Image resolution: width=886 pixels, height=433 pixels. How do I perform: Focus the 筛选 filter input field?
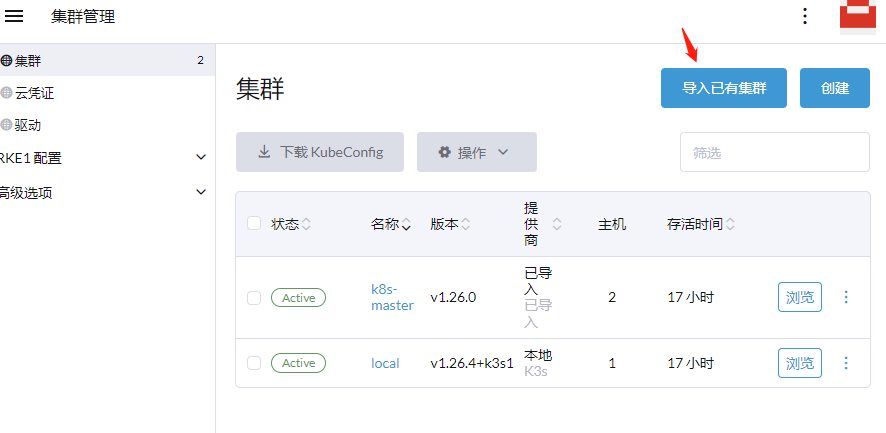775,152
